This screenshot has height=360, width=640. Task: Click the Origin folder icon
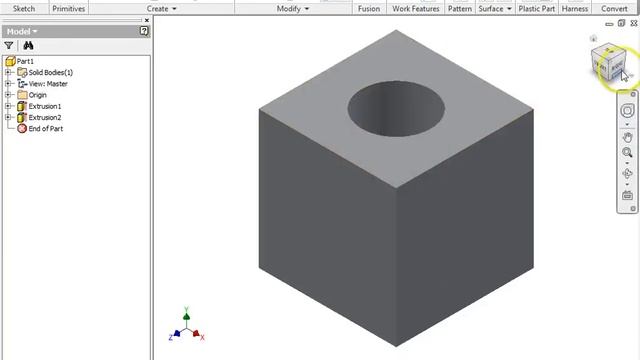click(22, 95)
